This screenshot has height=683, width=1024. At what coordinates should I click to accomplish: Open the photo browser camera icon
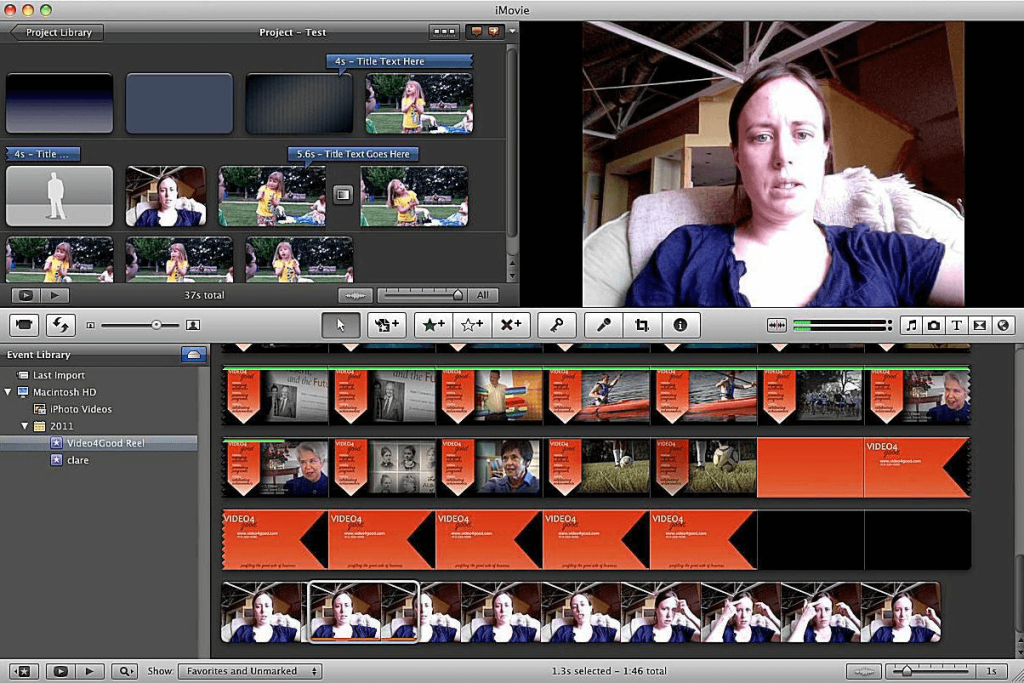coord(934,325)
